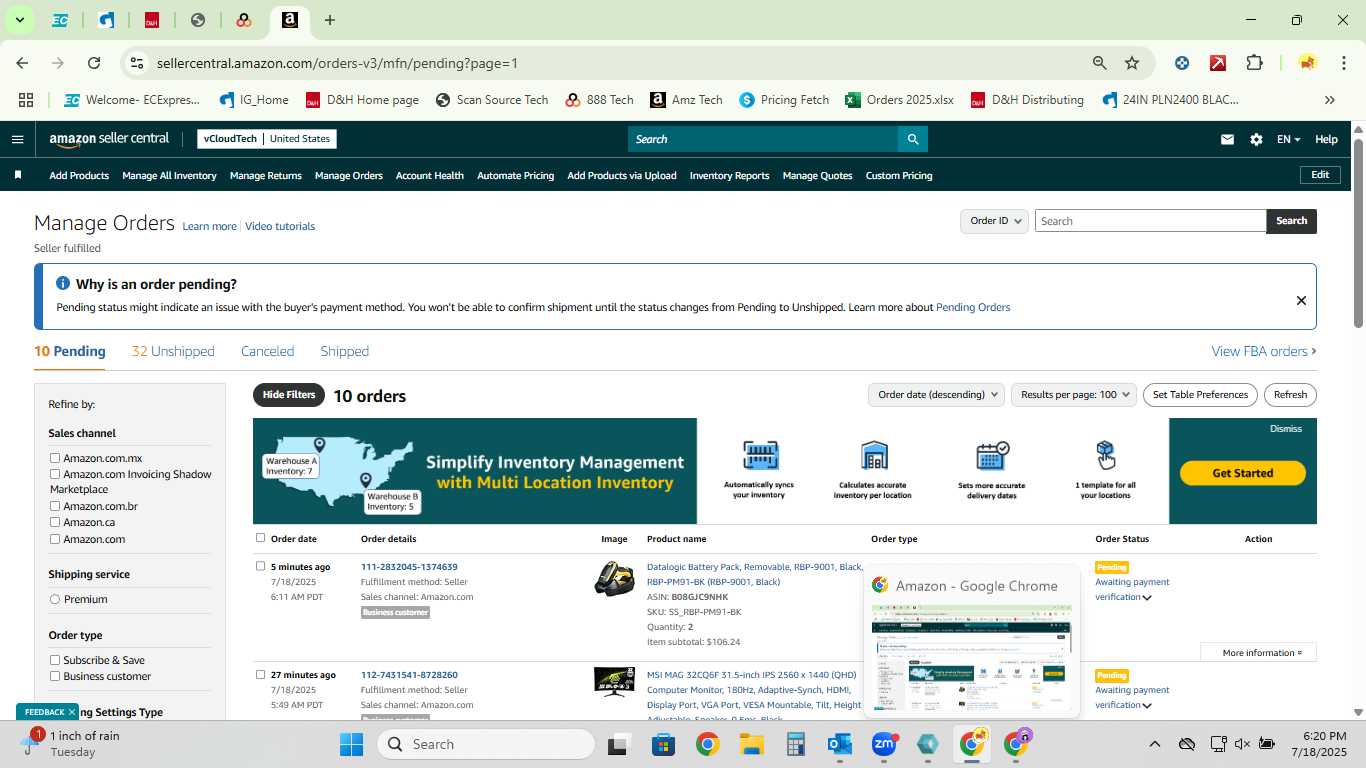Image resolution: width=1366 pixels, height=768 pixels.
Task: Show all bookmarks overflow chevron
Action: pos(1329,100)
